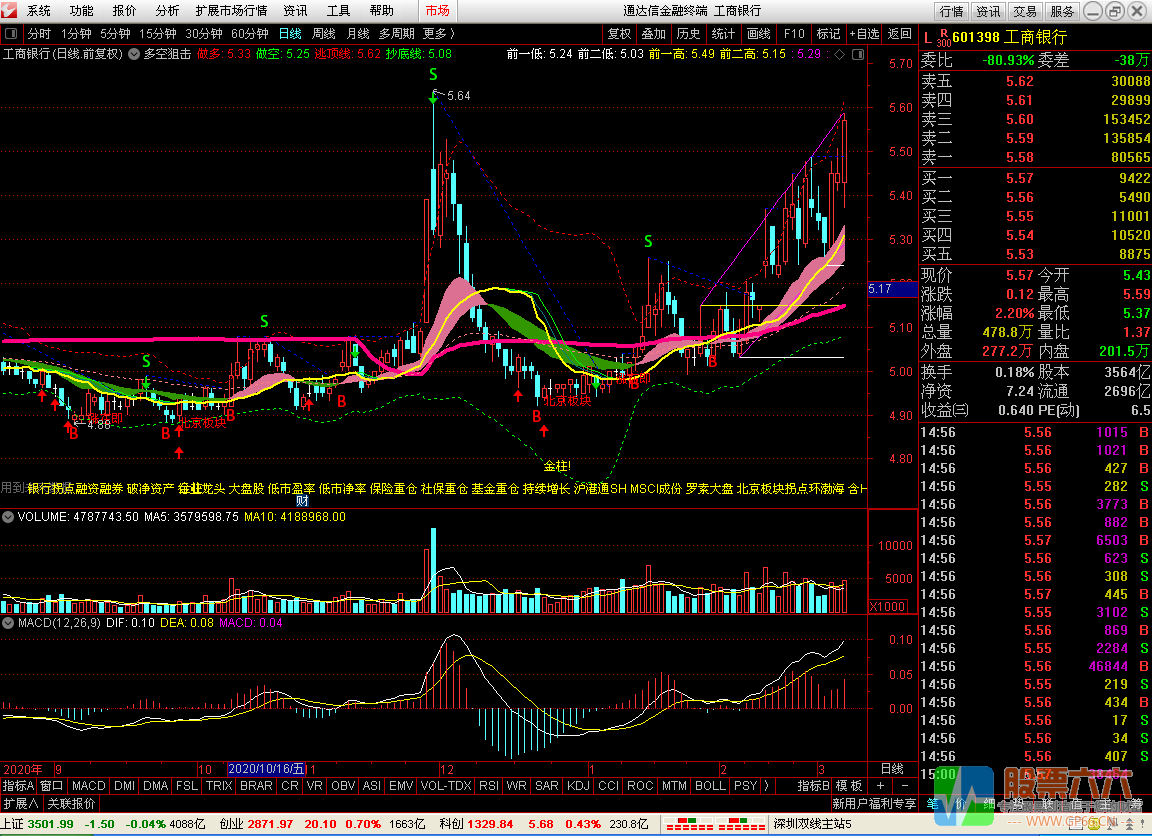The width and height of the screenshot is (1152, 836).
Task: Select the 60分钟 period
Action: (x=250, y=34)
